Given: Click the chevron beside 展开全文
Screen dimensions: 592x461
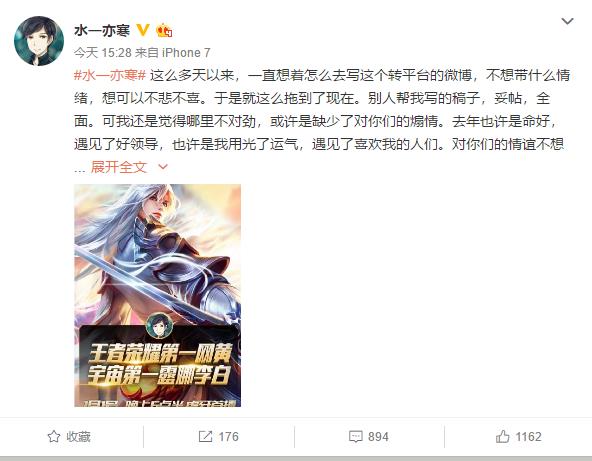Looking at the screenshot, I should [x=163, y=167].
